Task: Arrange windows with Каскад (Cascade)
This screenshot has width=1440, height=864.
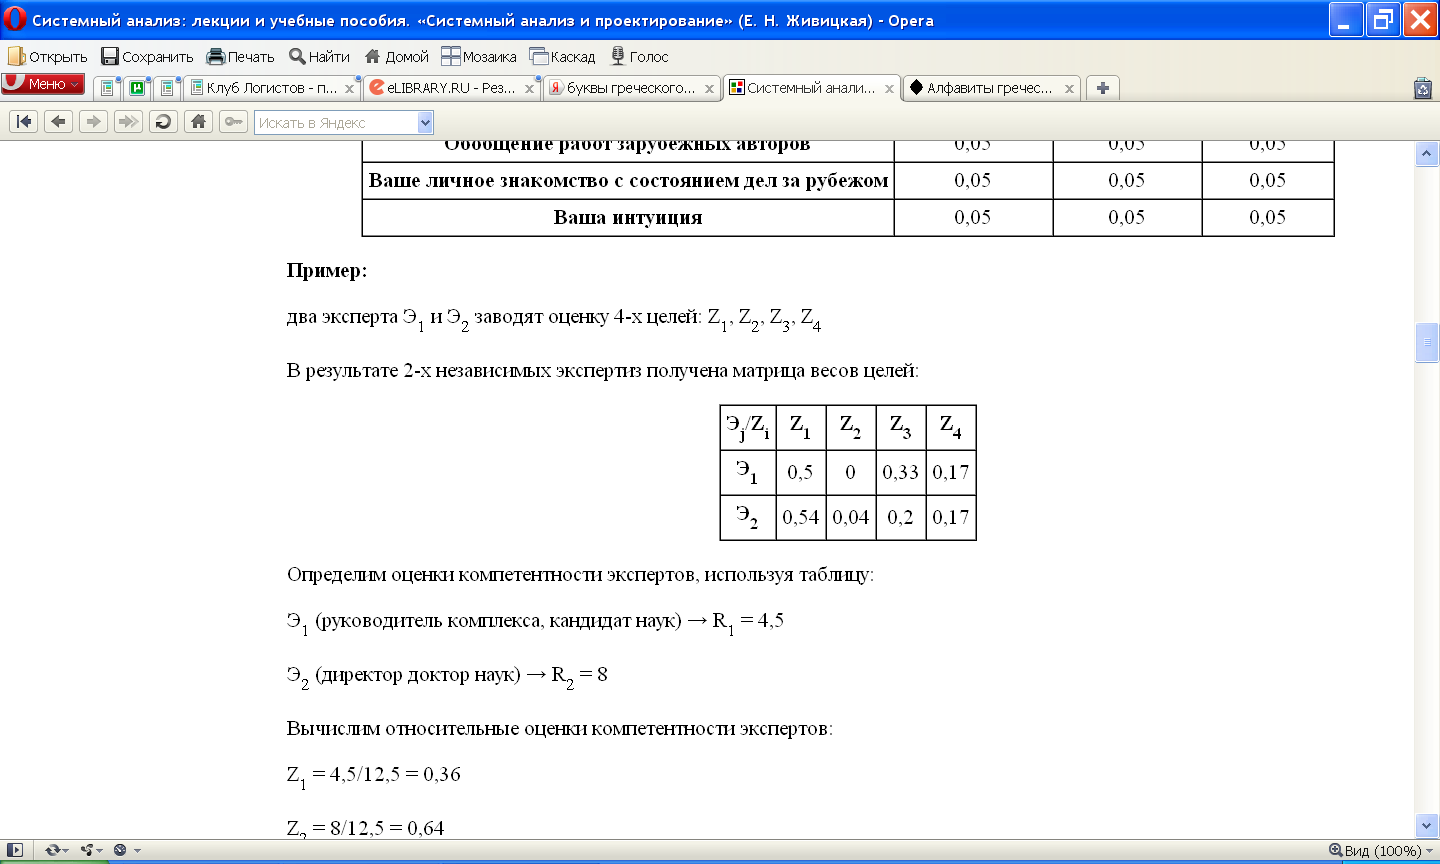Action: (562, 56)
